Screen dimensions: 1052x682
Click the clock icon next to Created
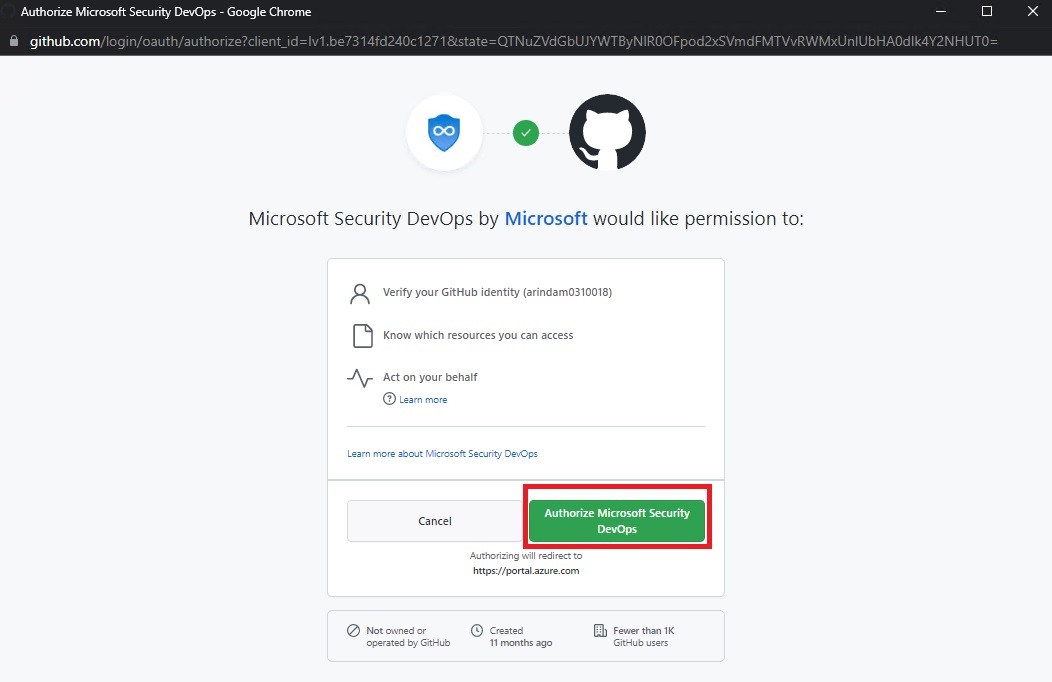[x=477, y=630]
